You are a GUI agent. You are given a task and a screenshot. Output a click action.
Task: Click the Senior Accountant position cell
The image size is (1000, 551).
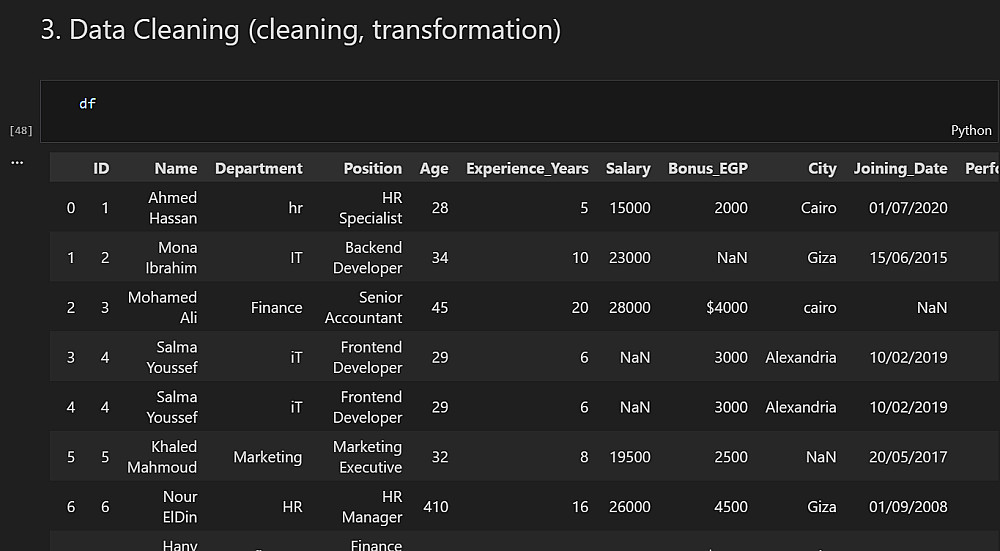(x=364, y=307)
